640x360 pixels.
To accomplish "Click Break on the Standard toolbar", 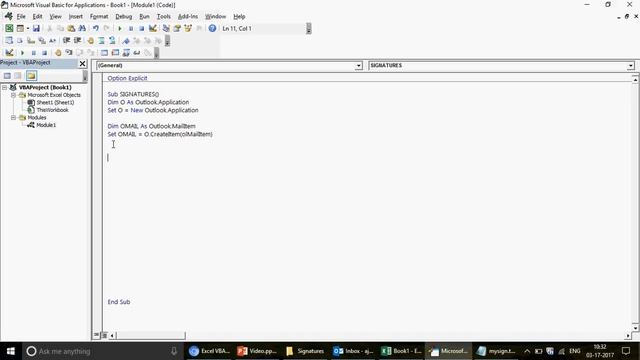I will tap(131, 28).
